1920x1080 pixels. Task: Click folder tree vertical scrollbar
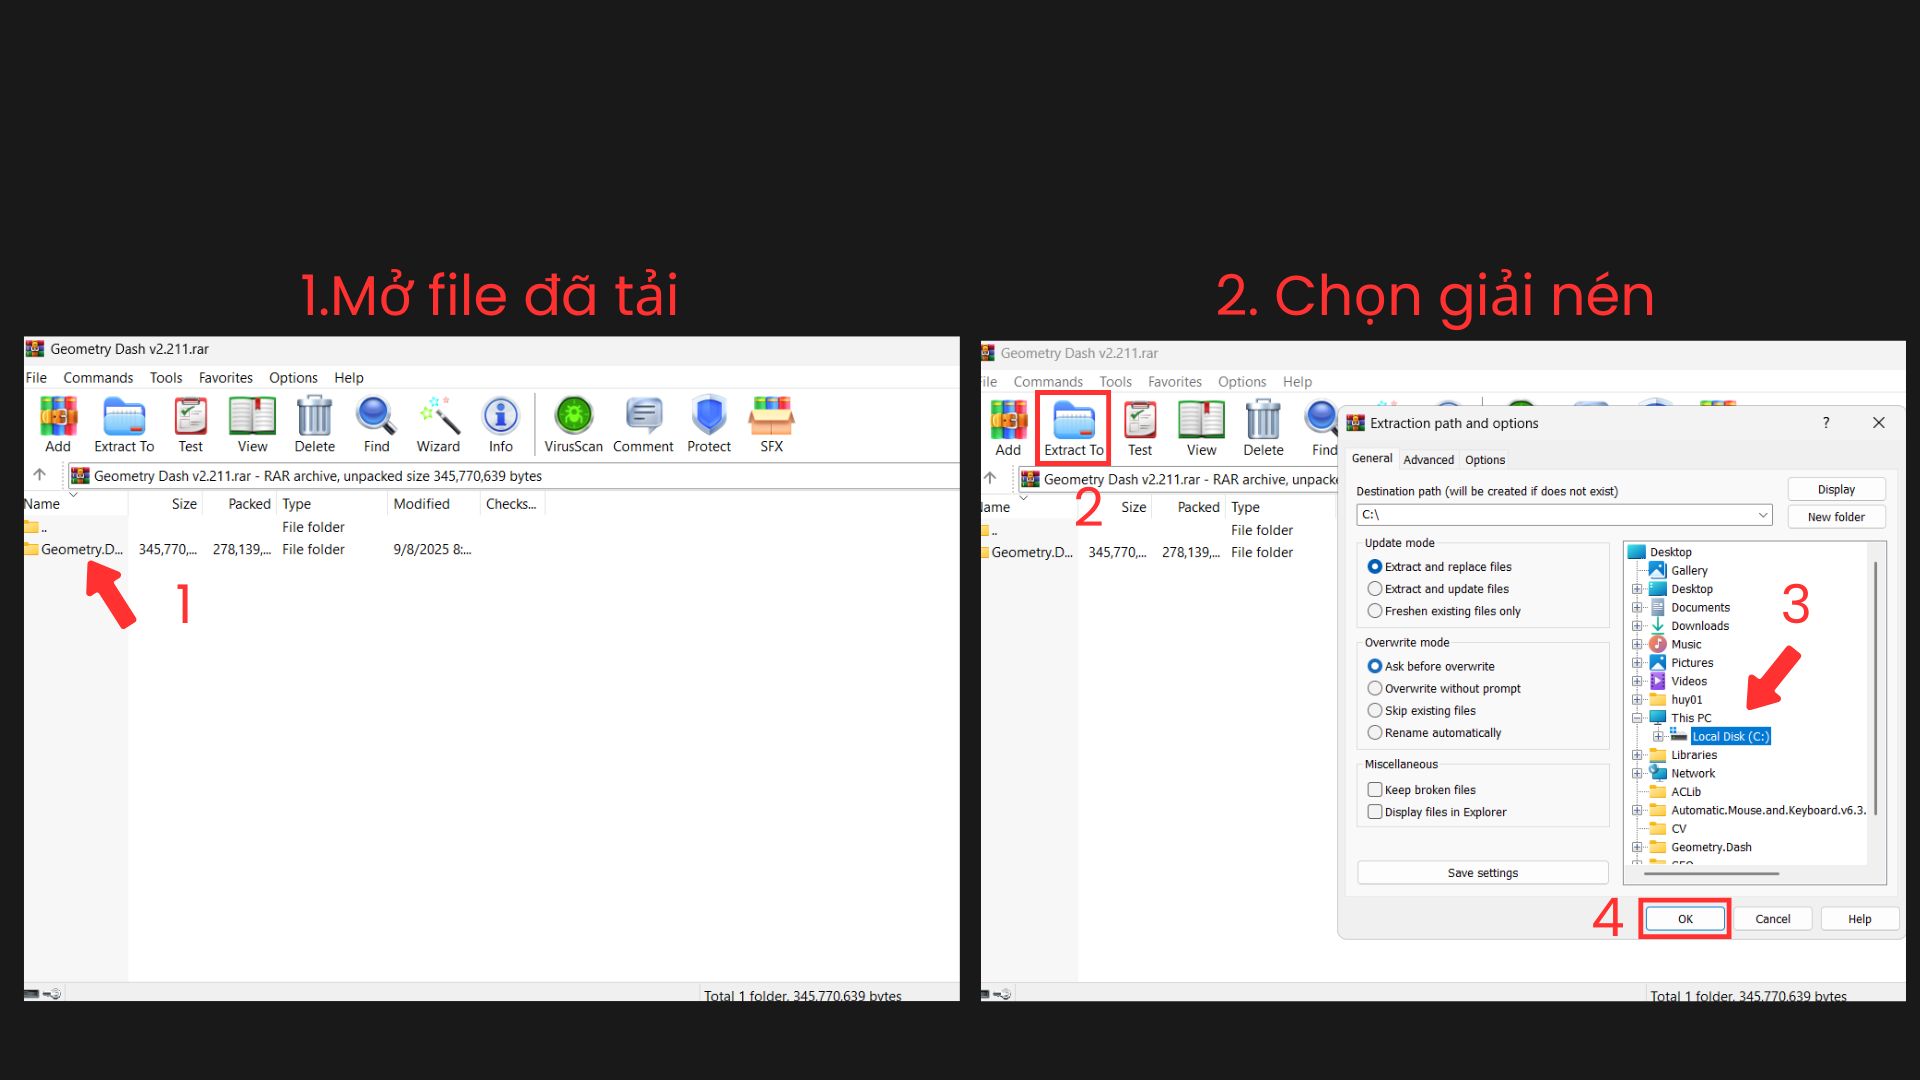[1876, 688]
